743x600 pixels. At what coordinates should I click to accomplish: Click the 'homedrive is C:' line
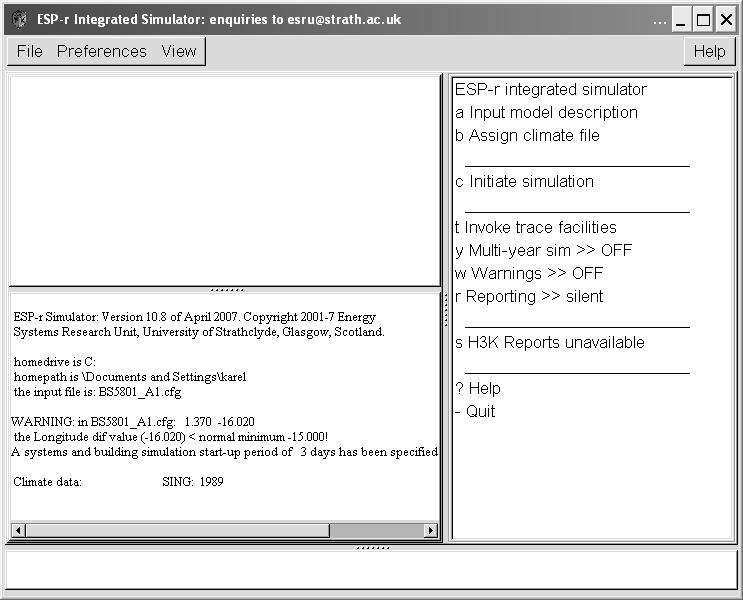click(54, 362)
